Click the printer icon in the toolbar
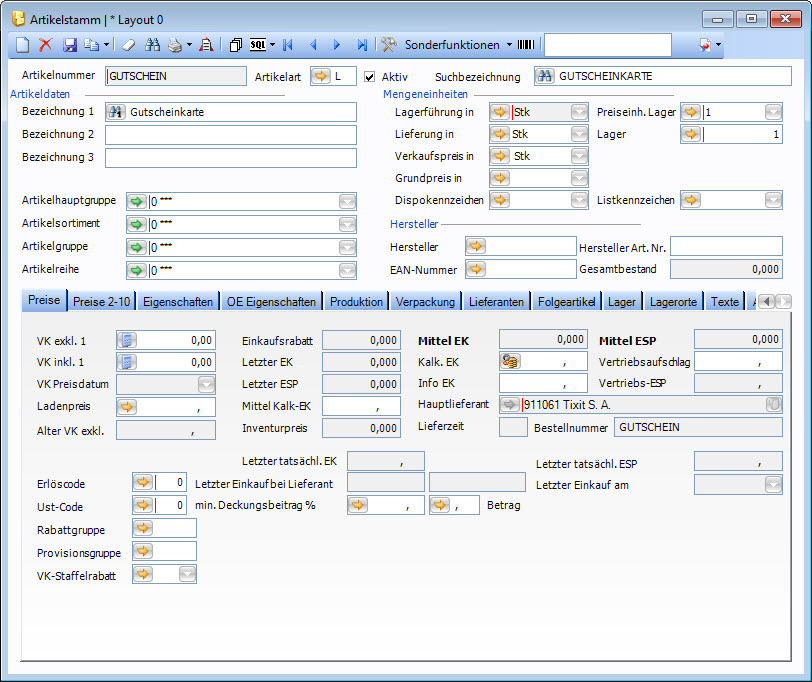Viewport: 812px width, 682px height. pyautogui.click(x=175, y=45)
